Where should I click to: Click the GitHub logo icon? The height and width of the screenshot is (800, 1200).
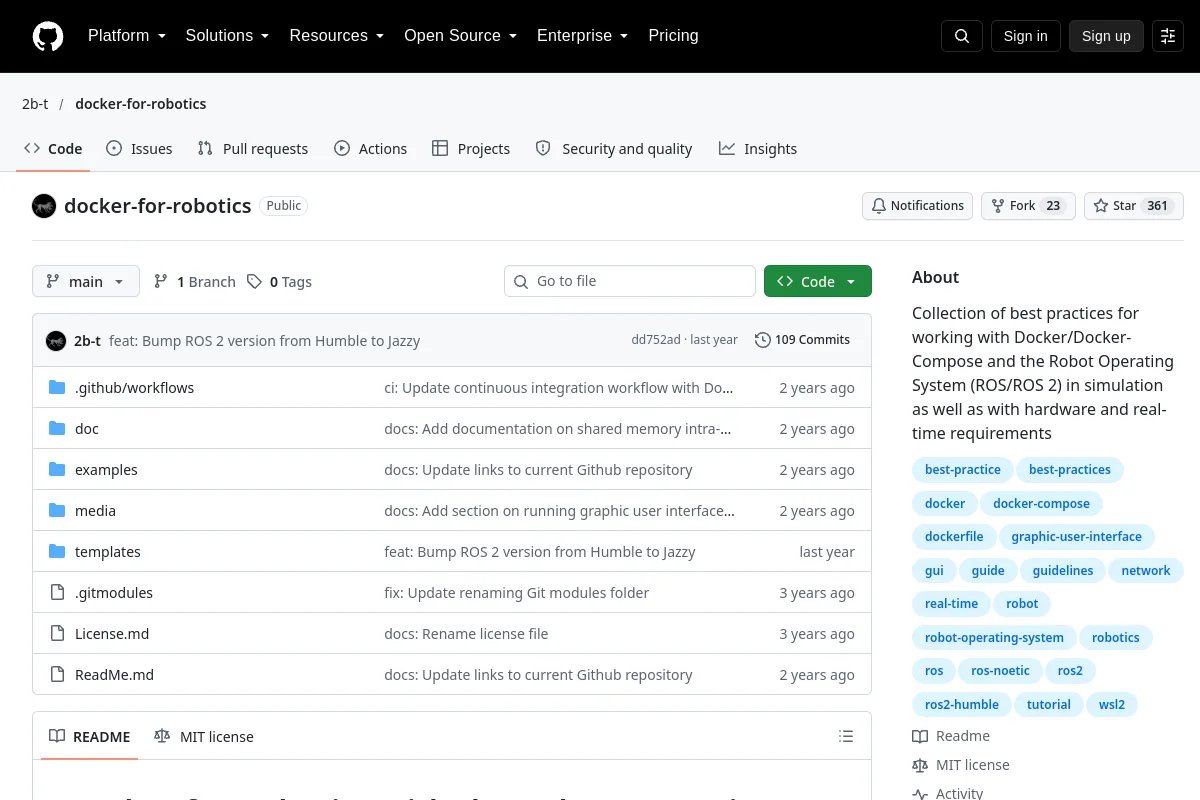[48, 36]
